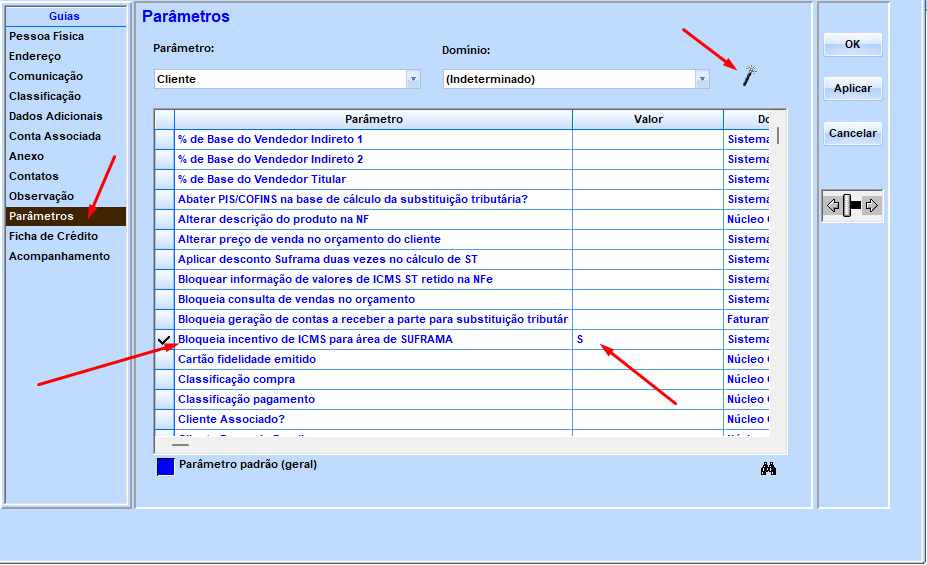This screenshot has height=565, width=927.
Task: Click the OK button
Action: 853,44
